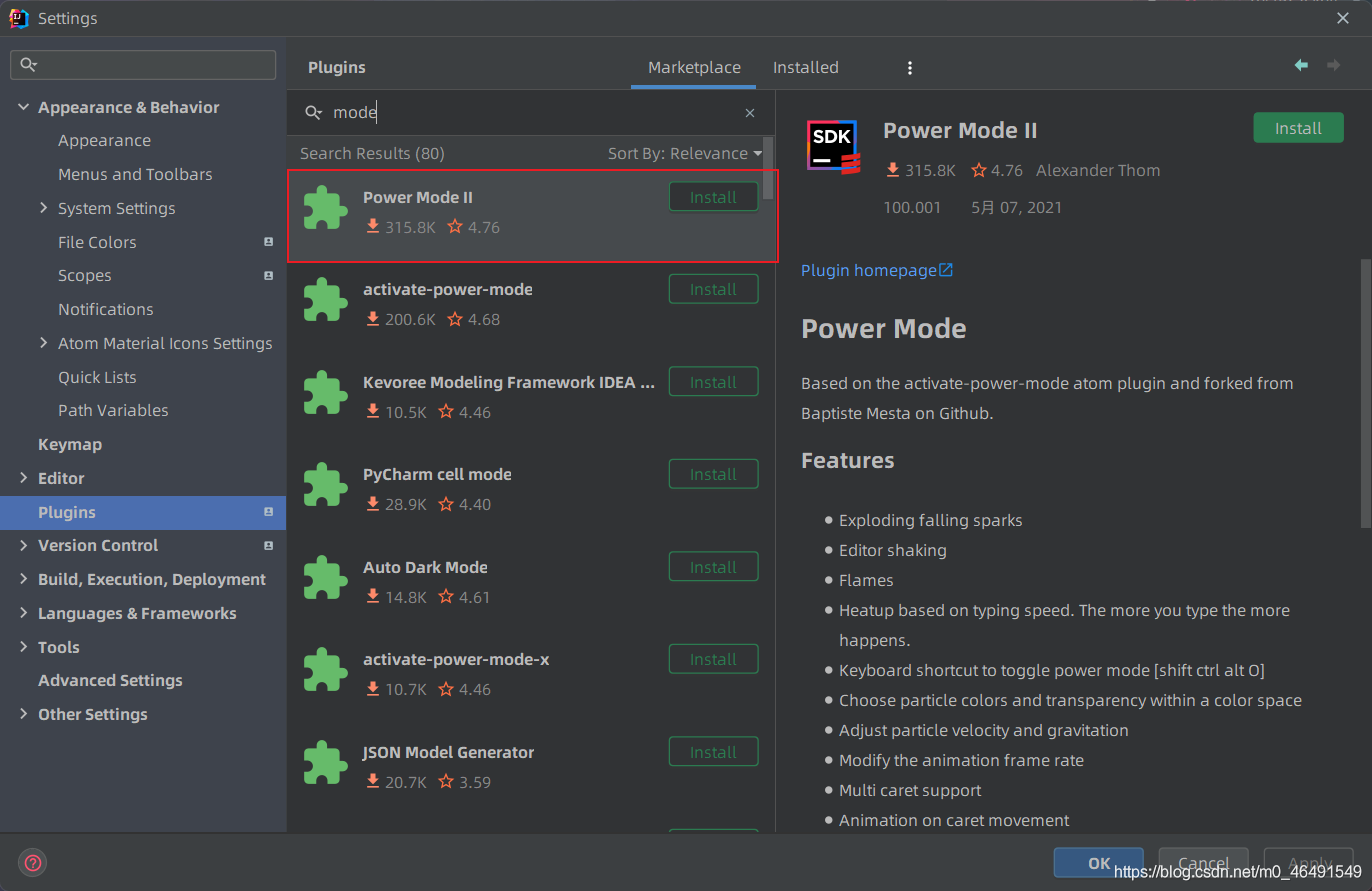The height and width of the screenshot is (891, 1372).
Task: Clear the plugin search text
Action: coord(750,113)
